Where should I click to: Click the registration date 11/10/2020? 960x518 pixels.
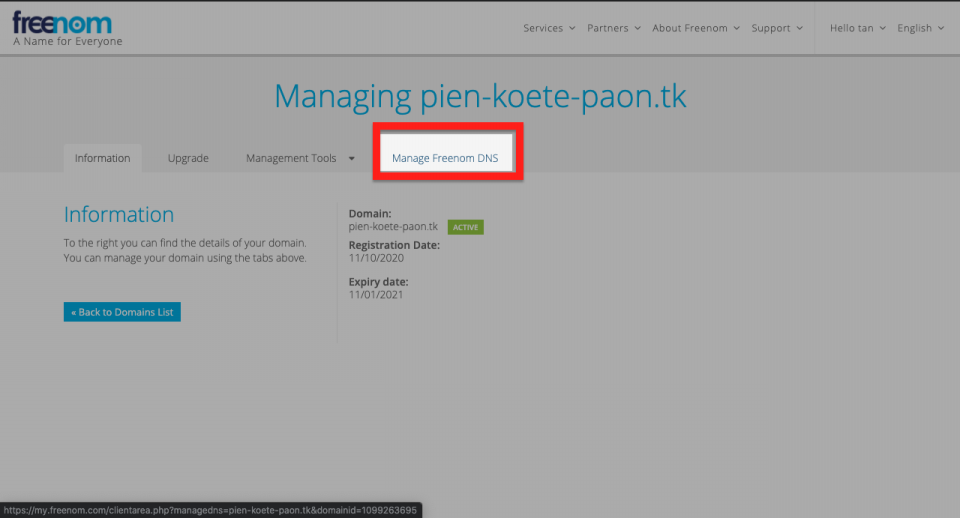pyautogui.click(x=376, y=258)
